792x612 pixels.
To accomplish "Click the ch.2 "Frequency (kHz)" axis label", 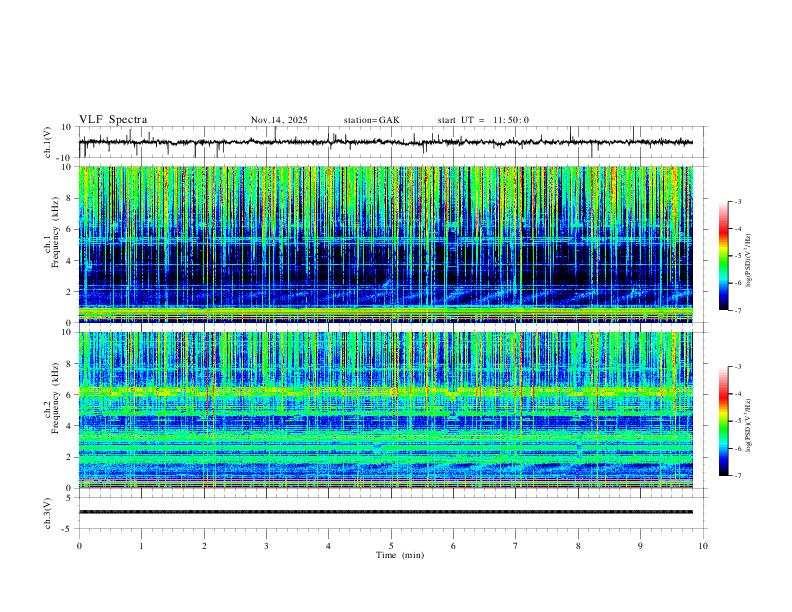I will click(x=54, y=398).
